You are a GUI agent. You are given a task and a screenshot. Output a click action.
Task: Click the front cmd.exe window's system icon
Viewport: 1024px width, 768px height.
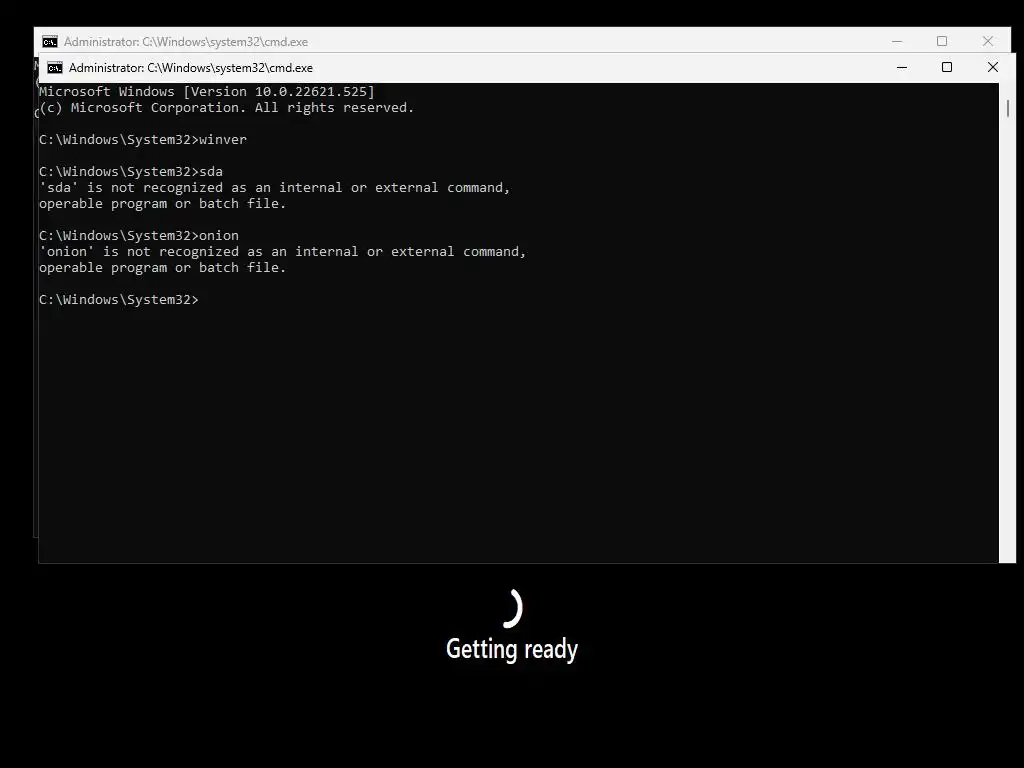(x=55, y=68)
